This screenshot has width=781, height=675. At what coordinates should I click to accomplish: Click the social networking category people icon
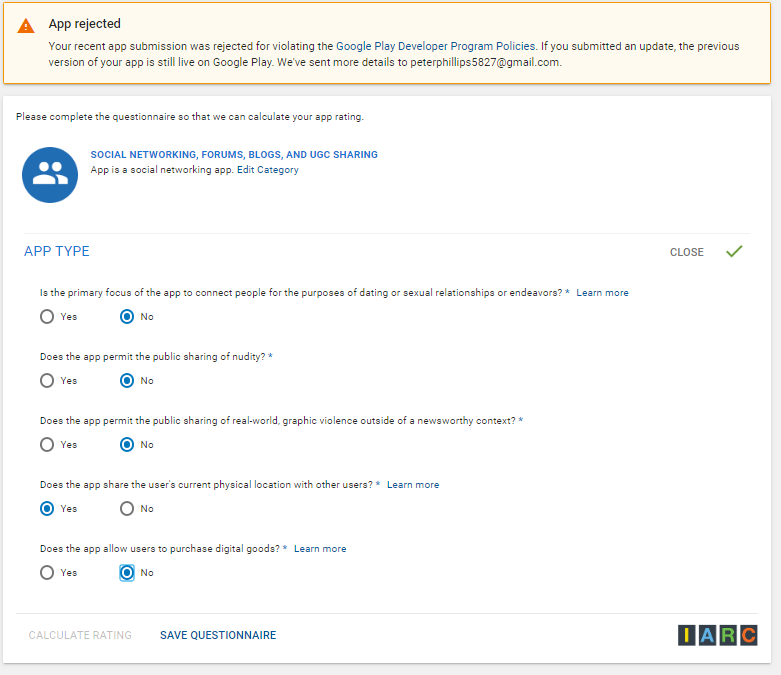click(x=50, y=174)
